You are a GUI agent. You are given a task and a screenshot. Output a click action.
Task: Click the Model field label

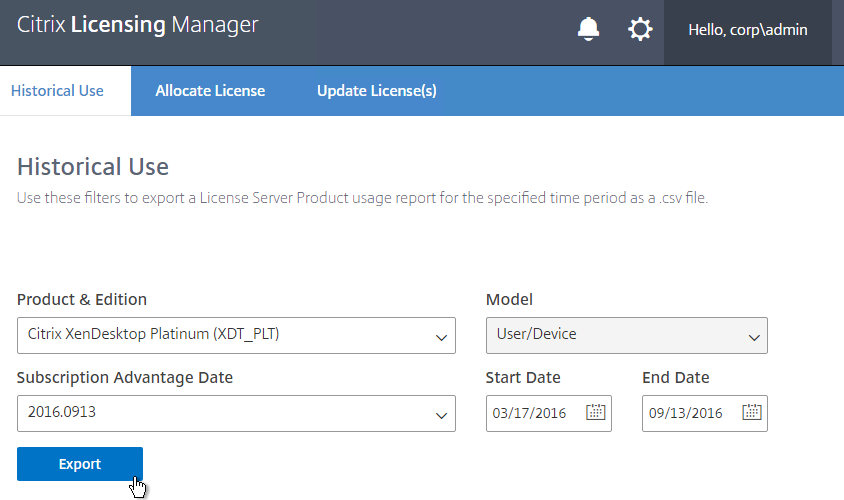(509, 299)
